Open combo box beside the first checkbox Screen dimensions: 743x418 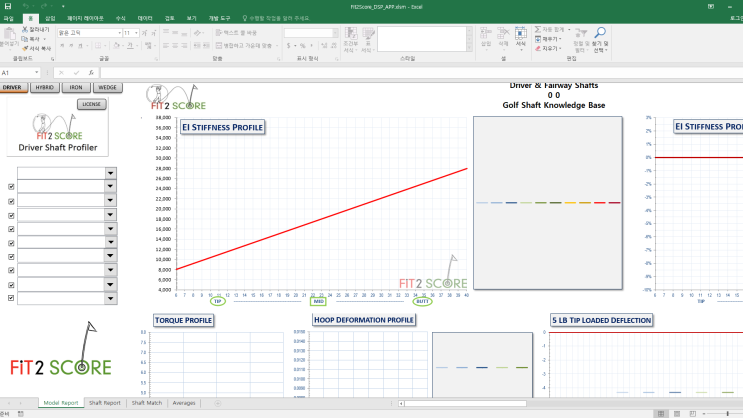coord(110,186)
